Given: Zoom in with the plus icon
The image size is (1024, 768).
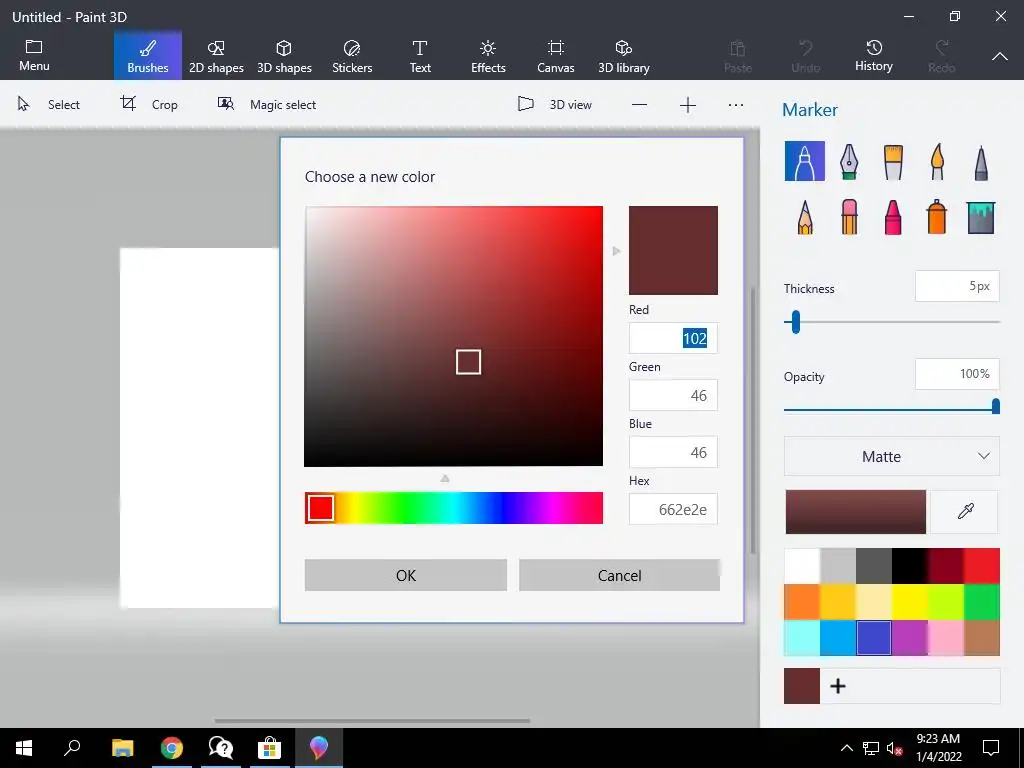Looking at the screenshot, I should [x=688, y=104].
